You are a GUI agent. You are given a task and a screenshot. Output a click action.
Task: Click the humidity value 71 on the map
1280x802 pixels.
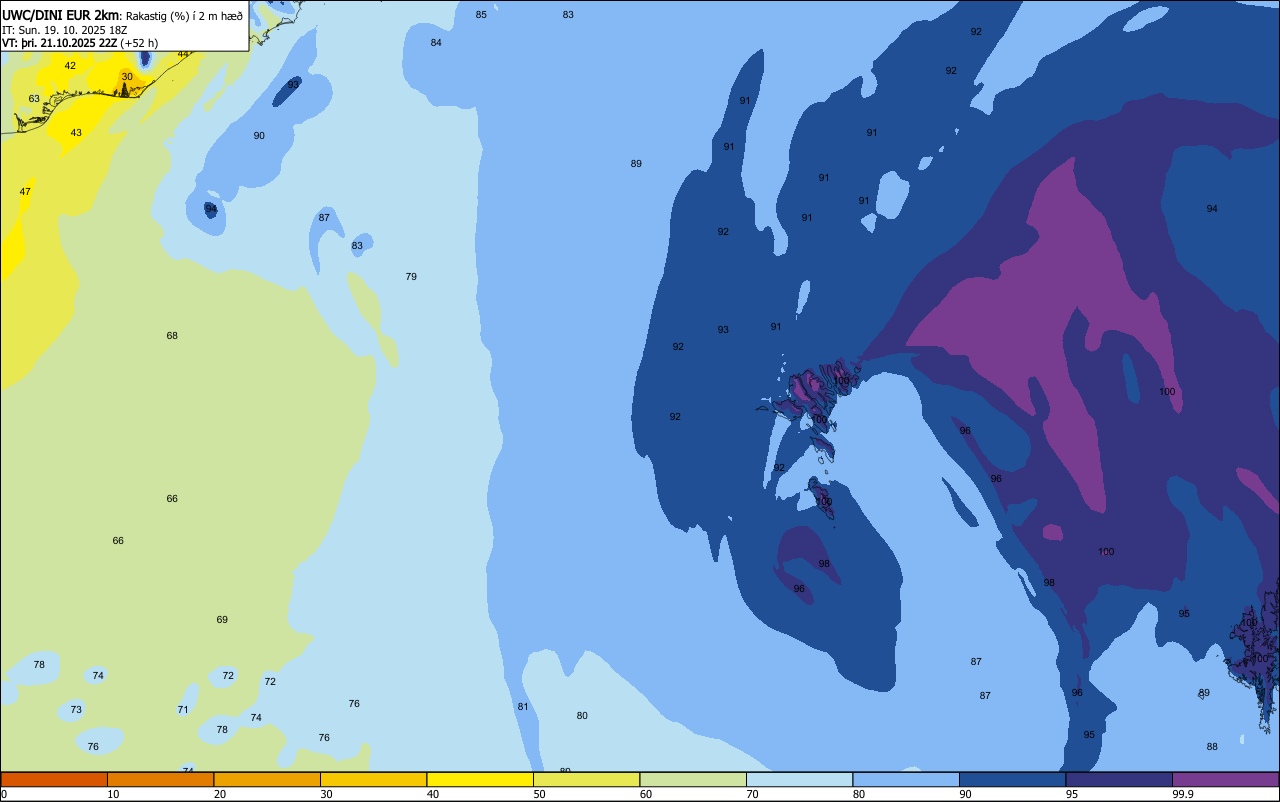click(183, 710)
